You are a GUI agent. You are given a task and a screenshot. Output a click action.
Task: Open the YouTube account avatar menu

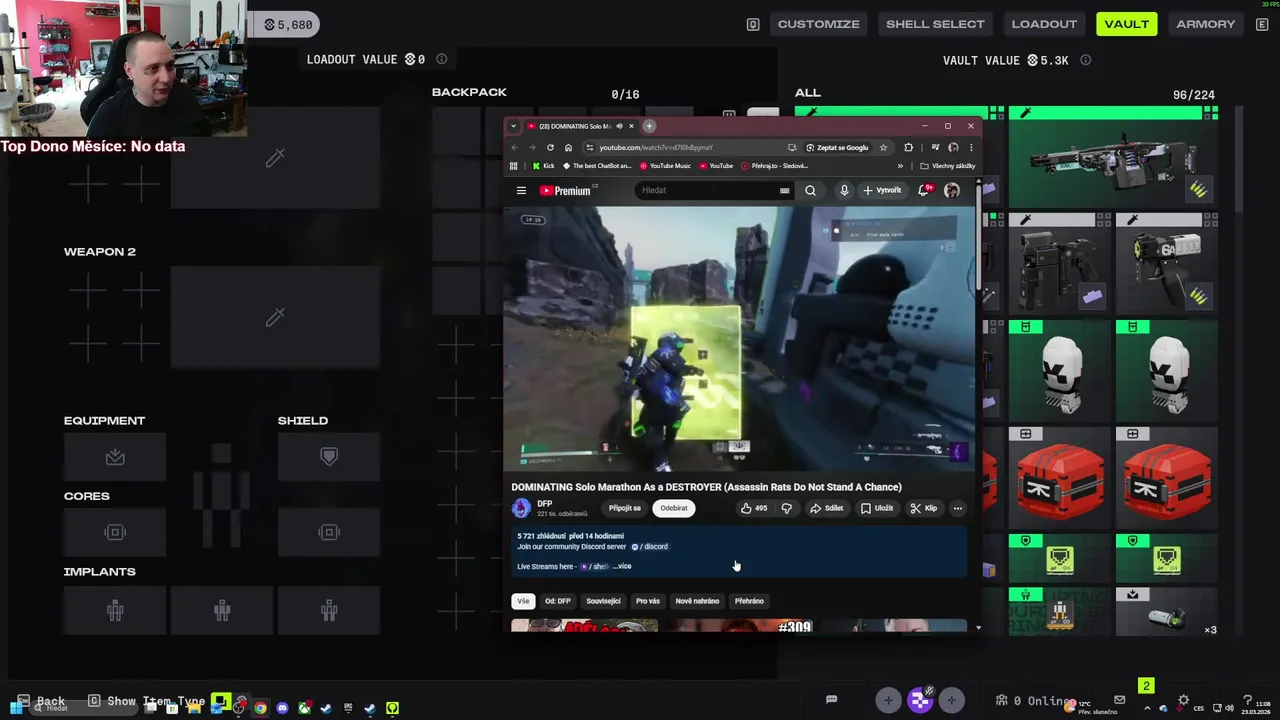[952, 190]
